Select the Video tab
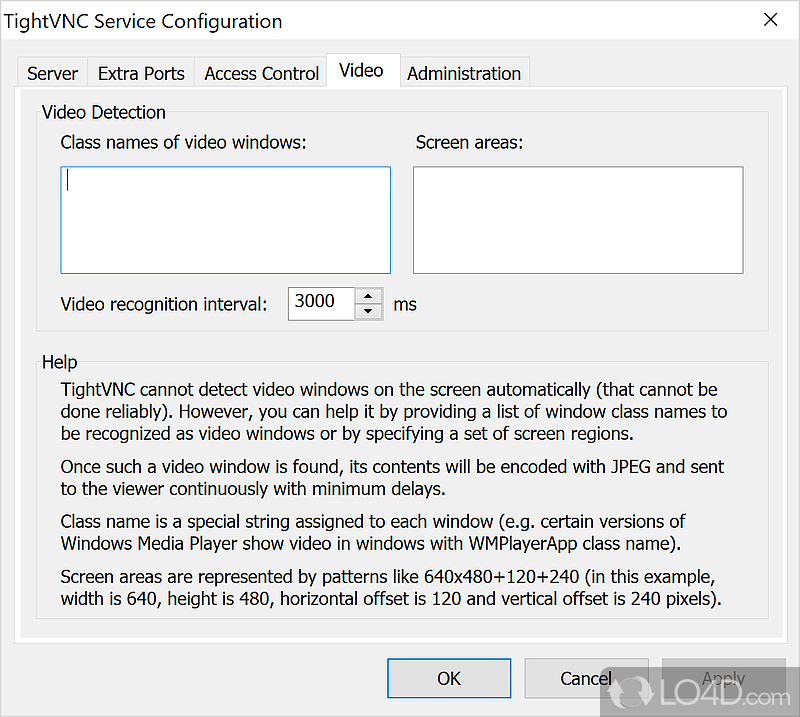This screenshot has width=800, height=717. 361,70
